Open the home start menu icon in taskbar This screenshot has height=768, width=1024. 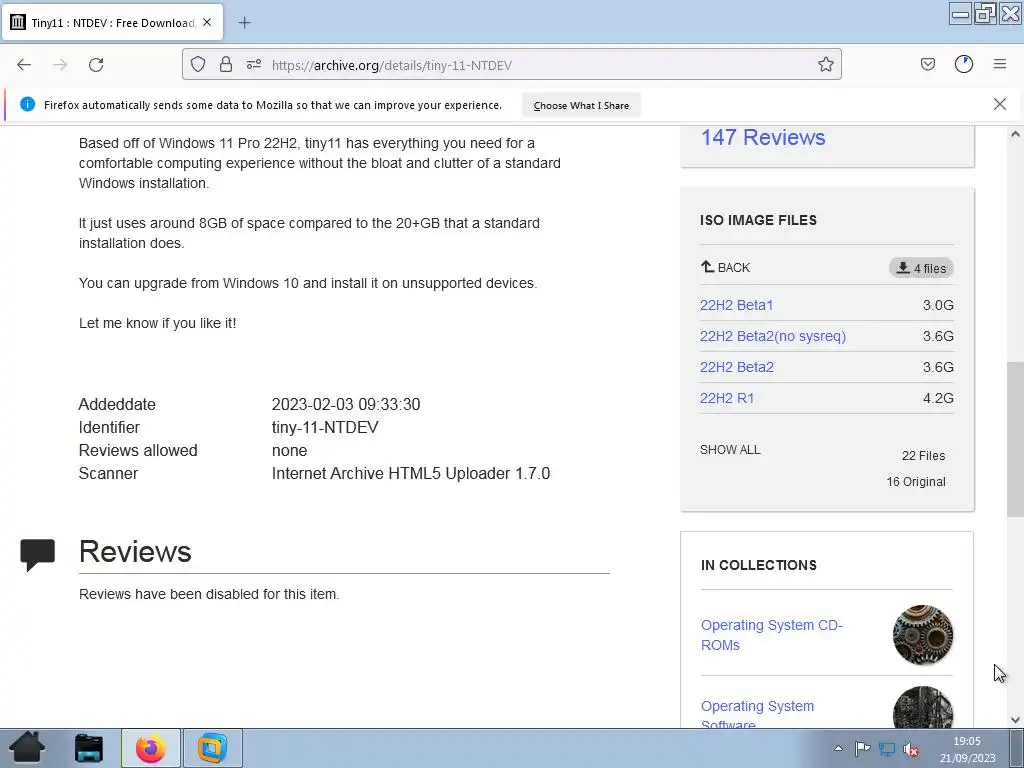click(x=27, y=748)
